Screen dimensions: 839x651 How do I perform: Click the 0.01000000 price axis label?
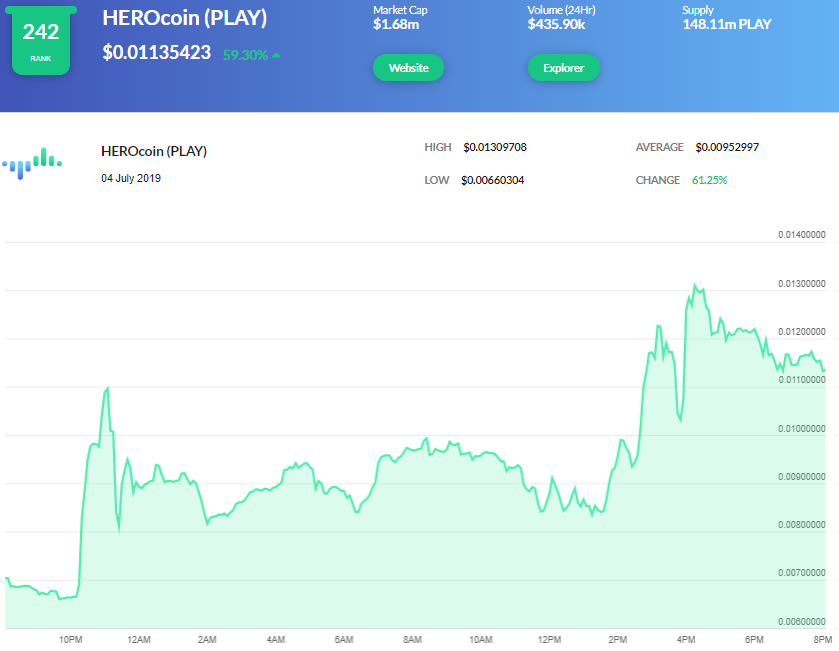802,428
